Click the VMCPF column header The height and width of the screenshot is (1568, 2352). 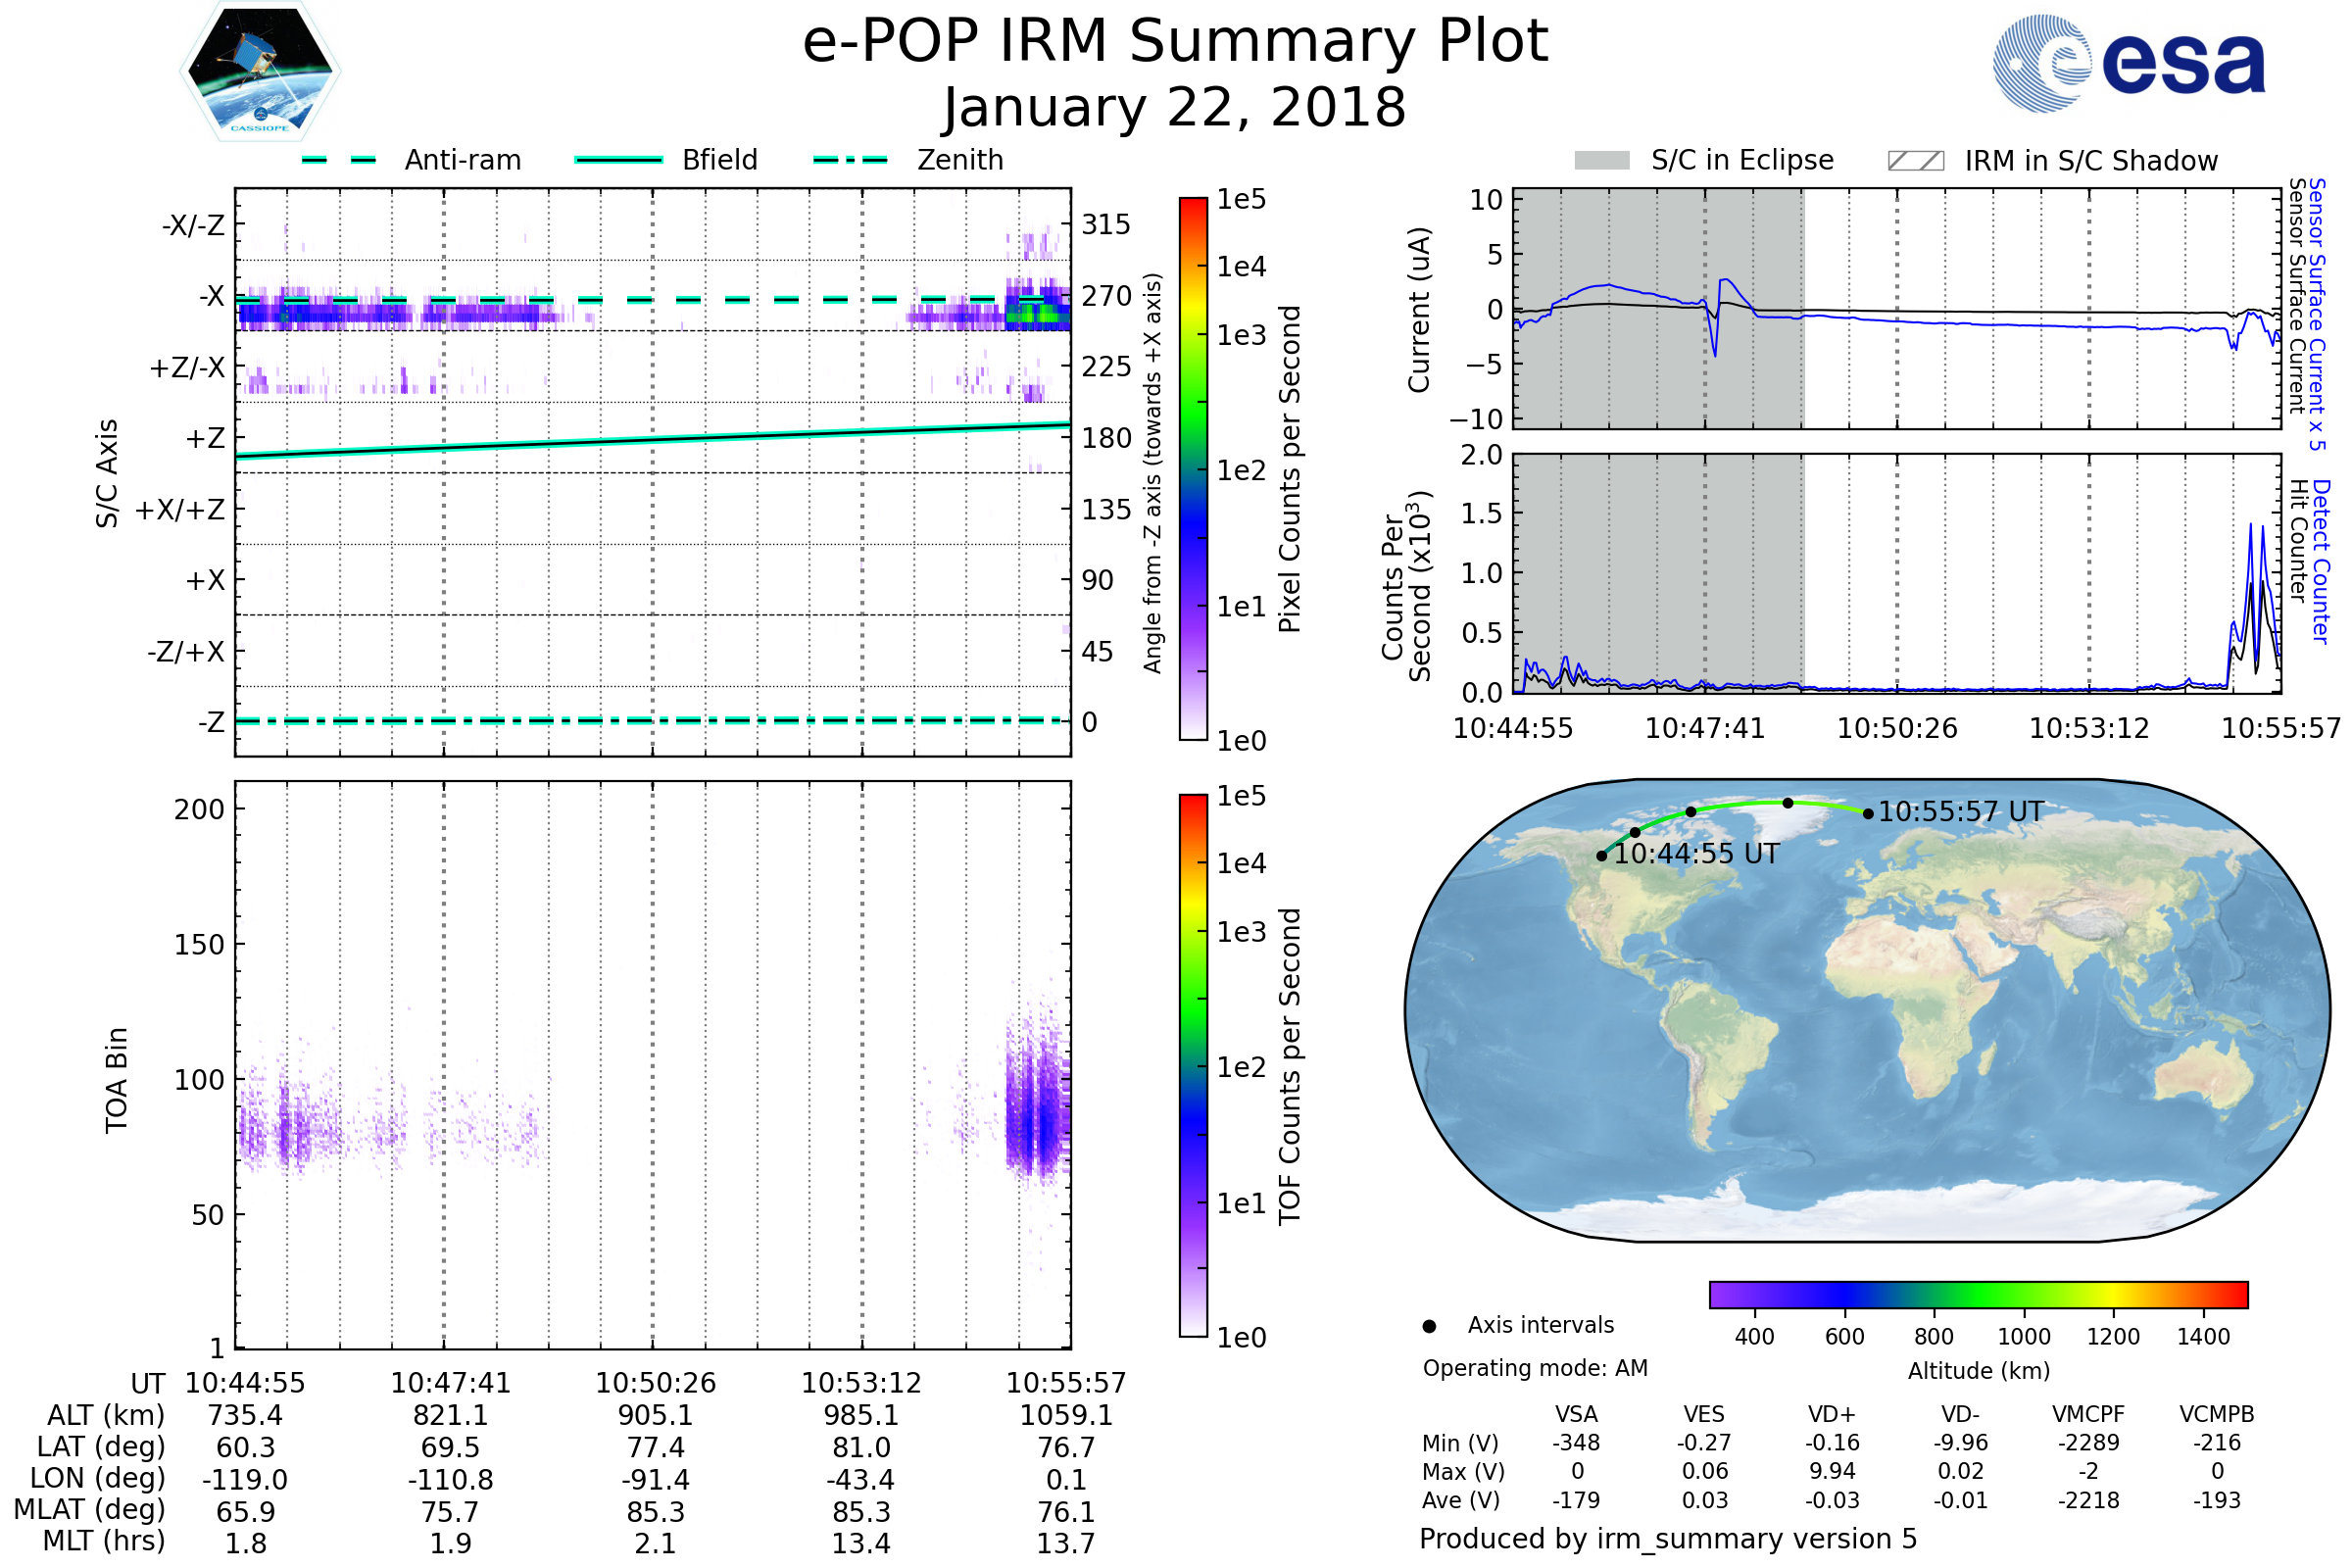[x=2088, y=1415]
